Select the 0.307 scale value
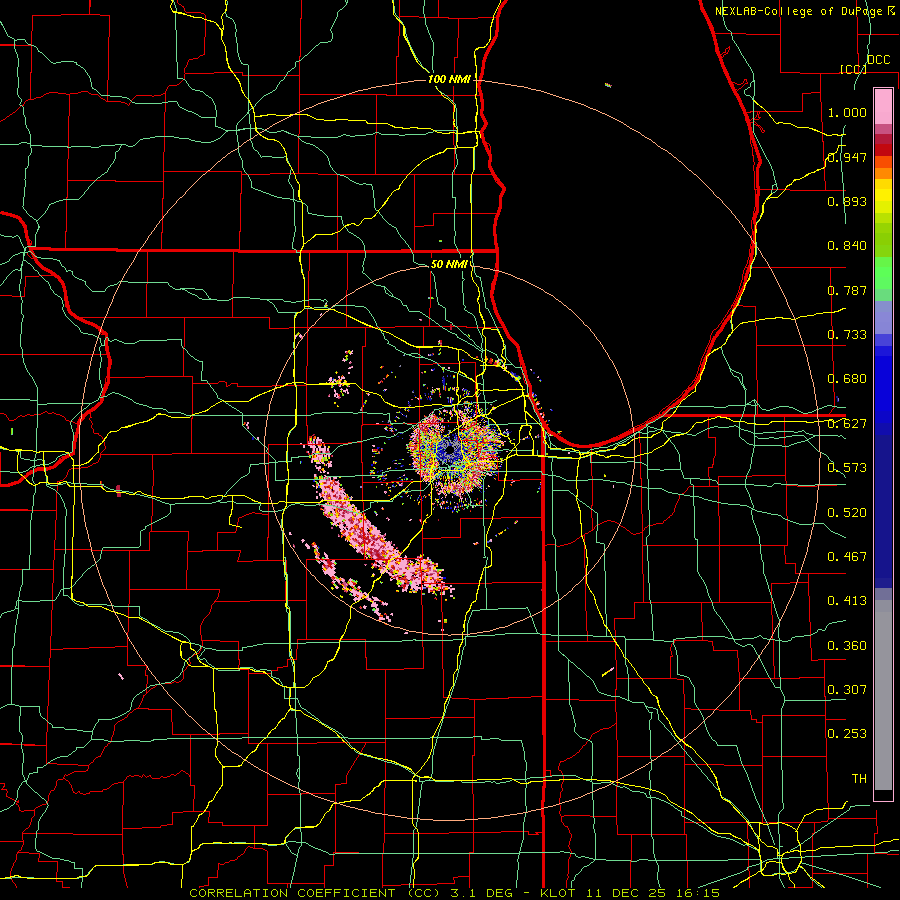Screen dimensions: 900x900 [847, 690]
